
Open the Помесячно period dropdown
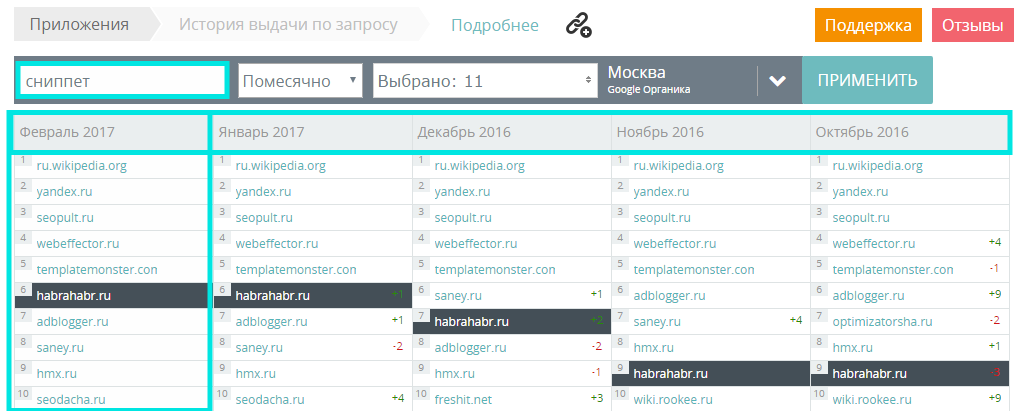pos(300,81)
